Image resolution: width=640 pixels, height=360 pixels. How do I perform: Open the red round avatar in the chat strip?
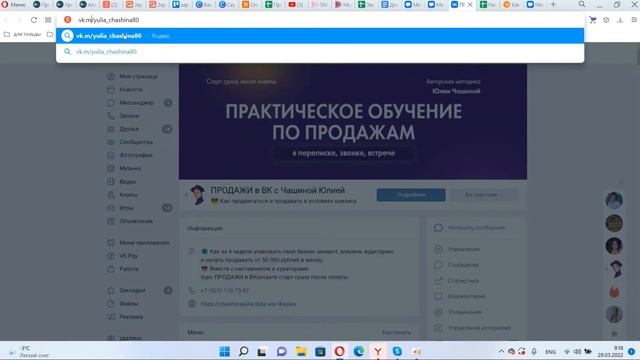point(614,292)
